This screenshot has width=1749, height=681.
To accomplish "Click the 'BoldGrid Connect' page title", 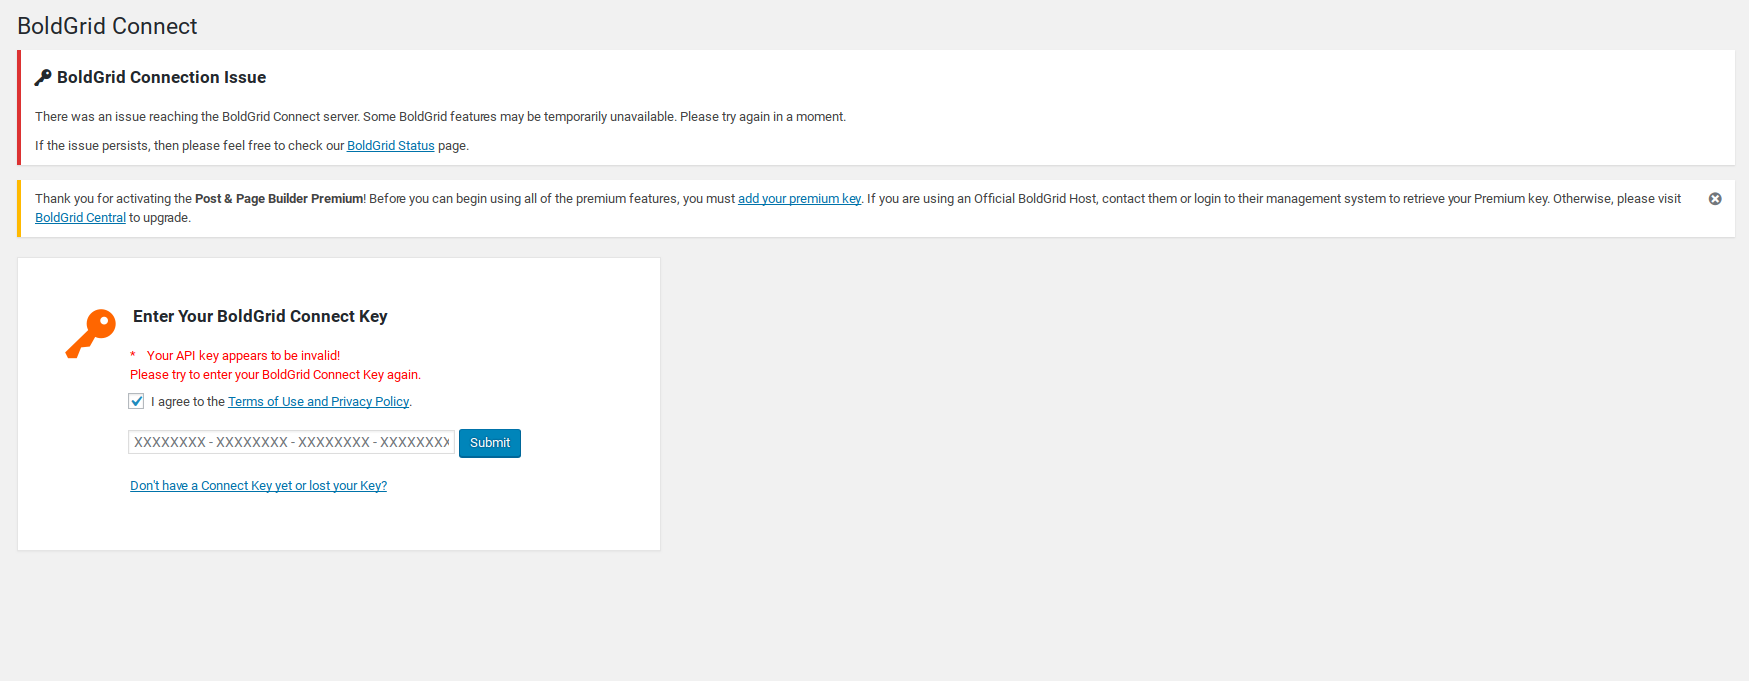I will coord(107,26).
